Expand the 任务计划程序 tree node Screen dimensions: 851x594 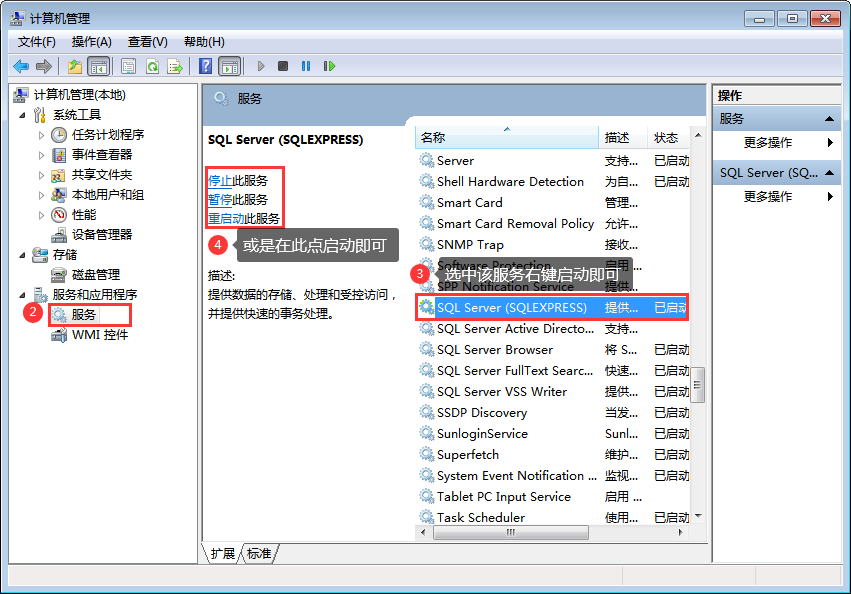(x=41, y=135)
